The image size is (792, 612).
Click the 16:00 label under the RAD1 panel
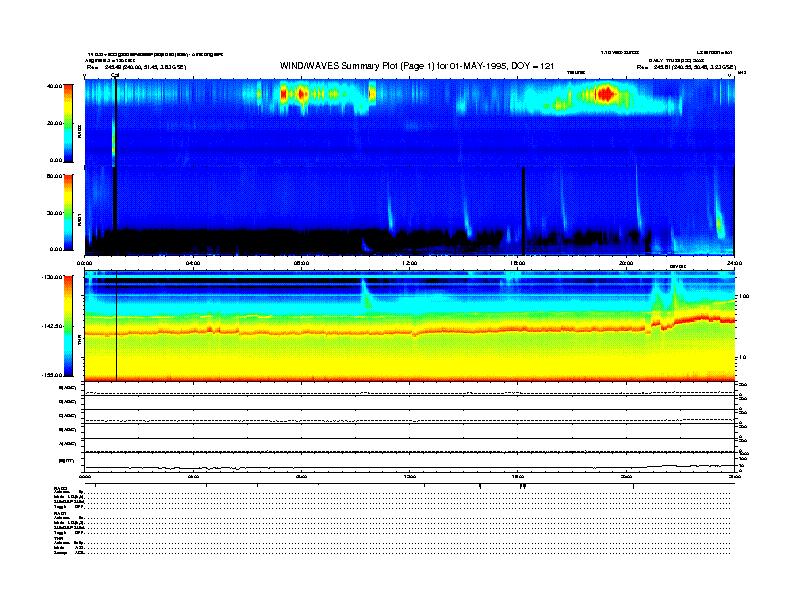tap(518, 263)
